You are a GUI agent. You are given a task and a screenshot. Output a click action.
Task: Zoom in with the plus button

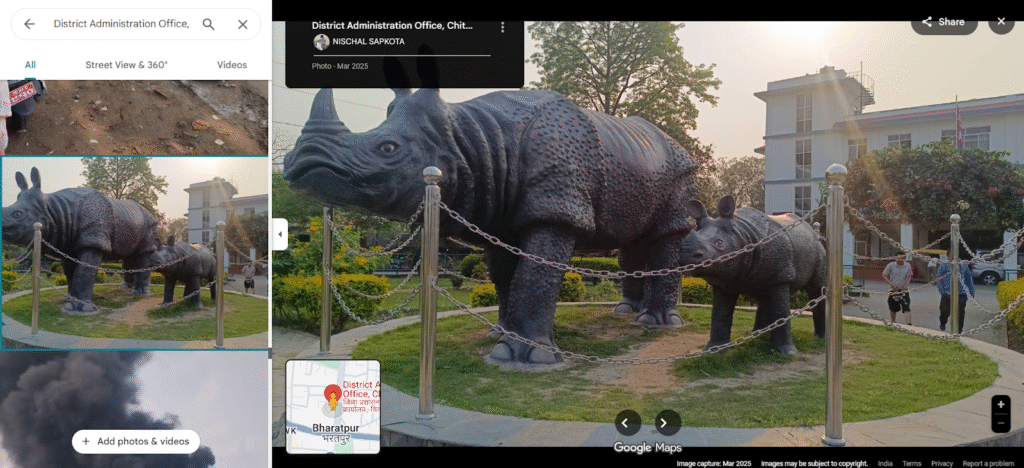[1001, 404]
